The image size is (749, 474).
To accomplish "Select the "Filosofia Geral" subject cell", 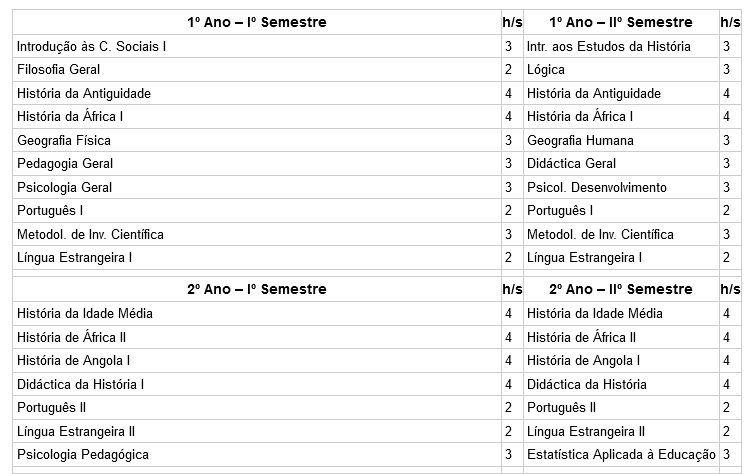I will tap(58, 69).
